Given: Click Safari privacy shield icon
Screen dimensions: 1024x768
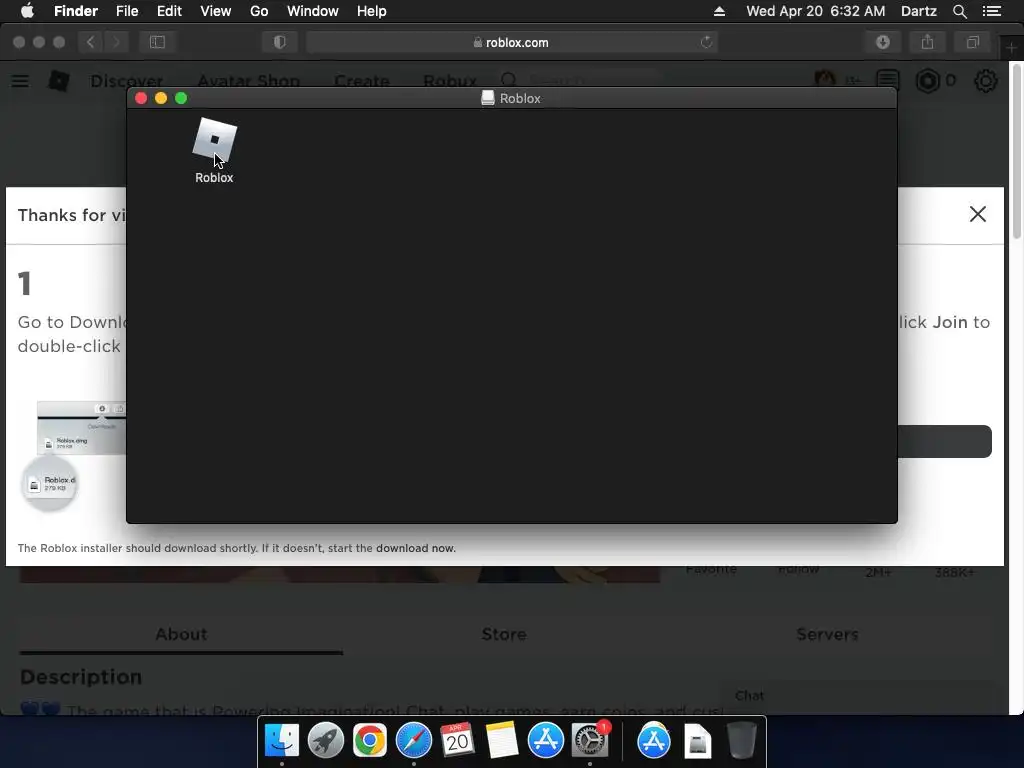Looking at the screenshot, I should tap(280, 42).
